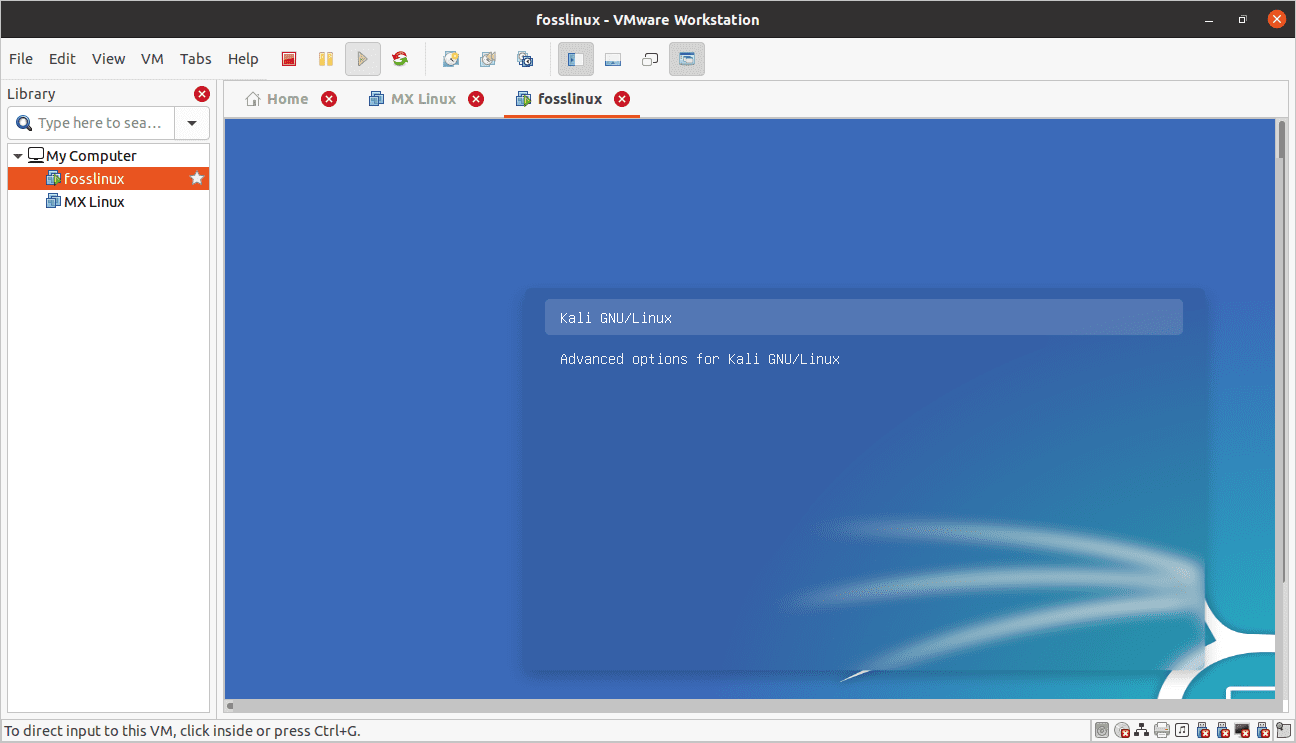Click the hard disk status bar icon
Screen dimensions: 1296x743
click(1102, 731)
